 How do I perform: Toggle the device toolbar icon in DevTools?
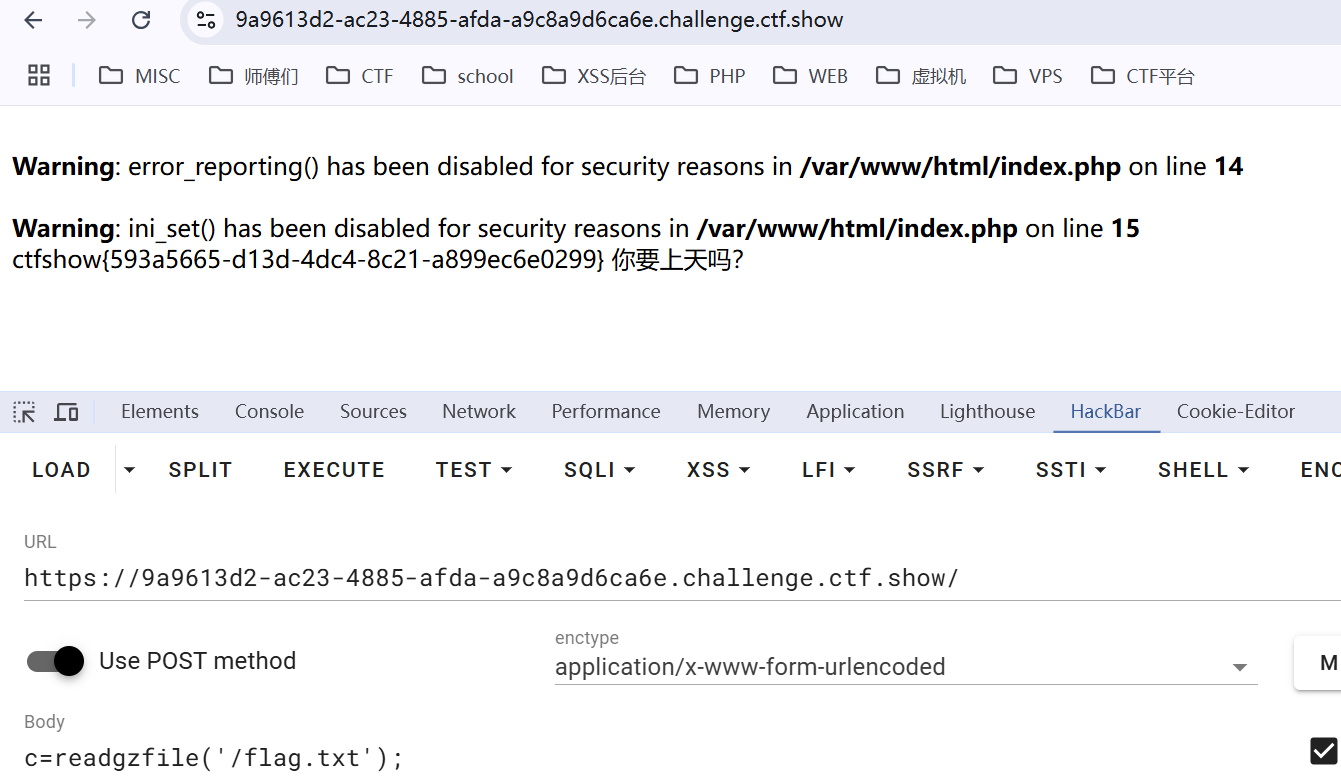[x=67, y=412]
